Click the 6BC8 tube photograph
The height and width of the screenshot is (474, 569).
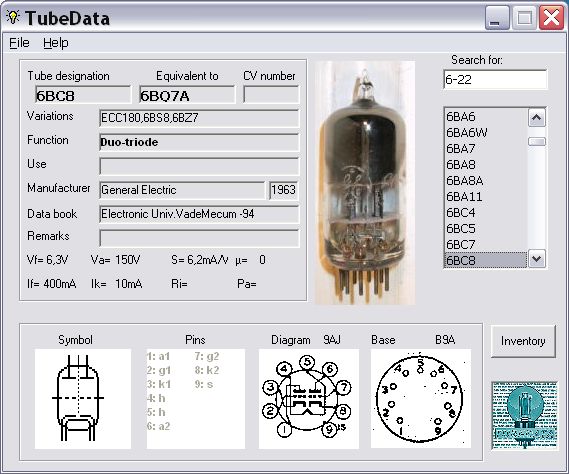[364, 182]
